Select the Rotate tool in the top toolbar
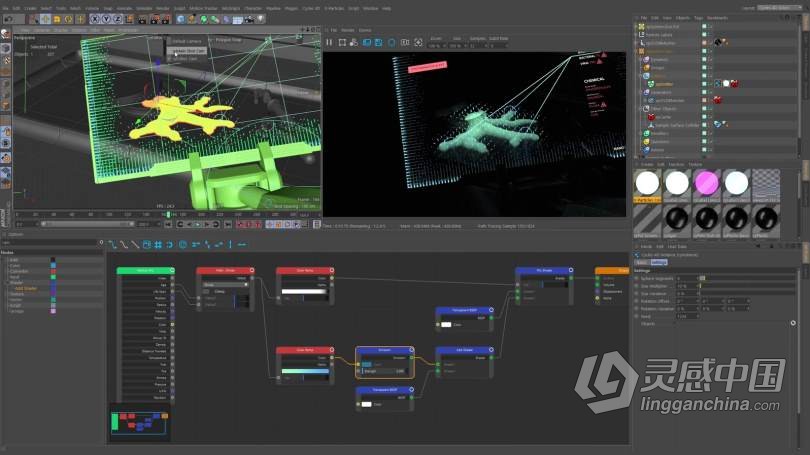The height and width of the screenshot is (455, 810). [68, 19]
